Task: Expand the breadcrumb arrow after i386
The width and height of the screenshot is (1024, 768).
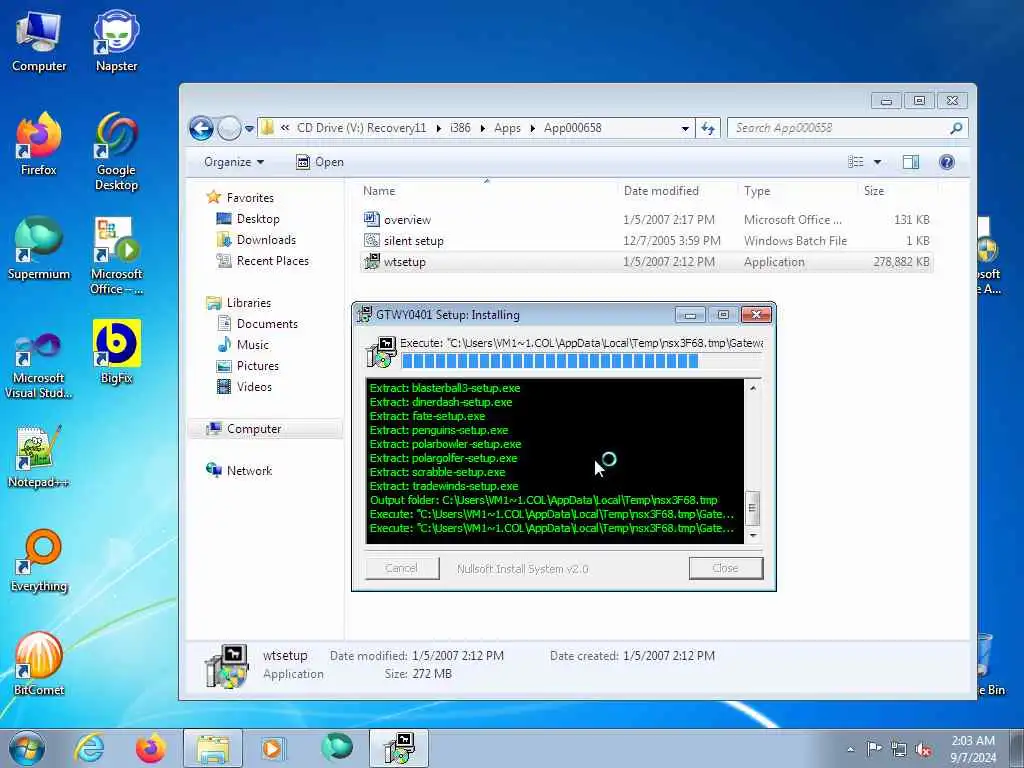Action: click(x=483, y=128)
